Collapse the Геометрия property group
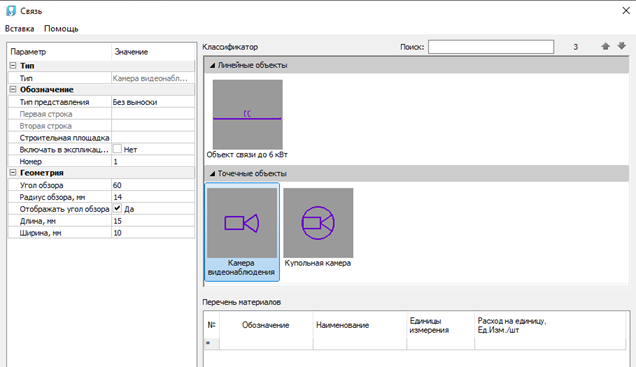Image resolution: width=636 pixels, height=367 pixels. (13, 172)
